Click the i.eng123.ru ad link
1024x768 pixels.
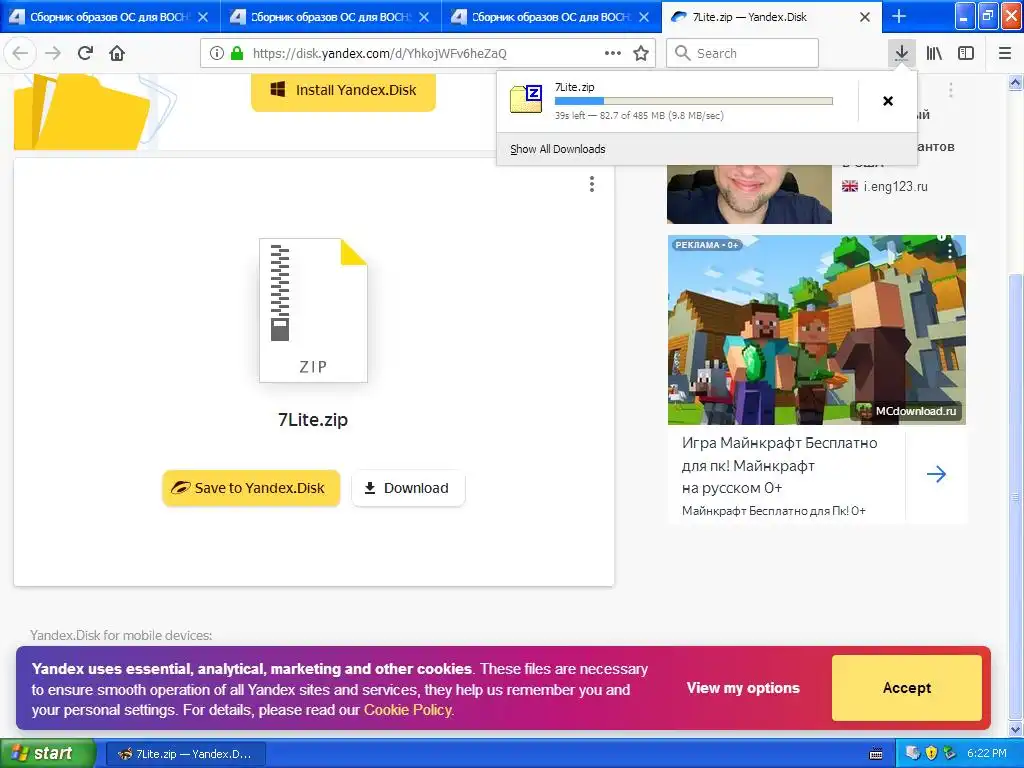895,186
